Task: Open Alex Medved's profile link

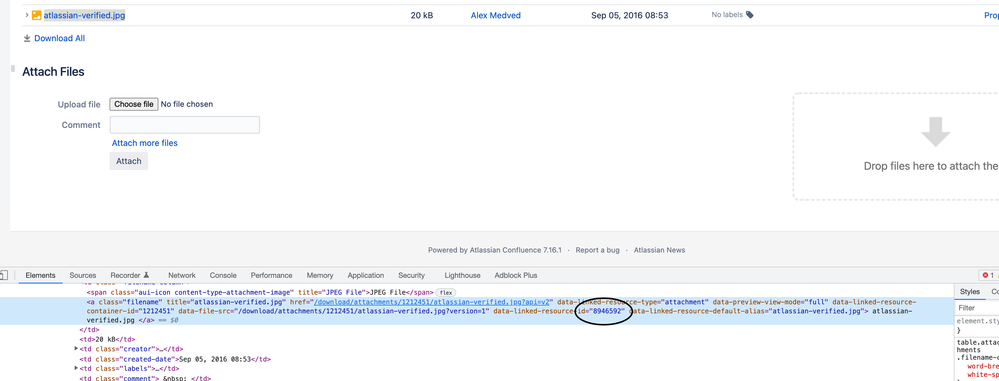Action: (x=496, y=15)
